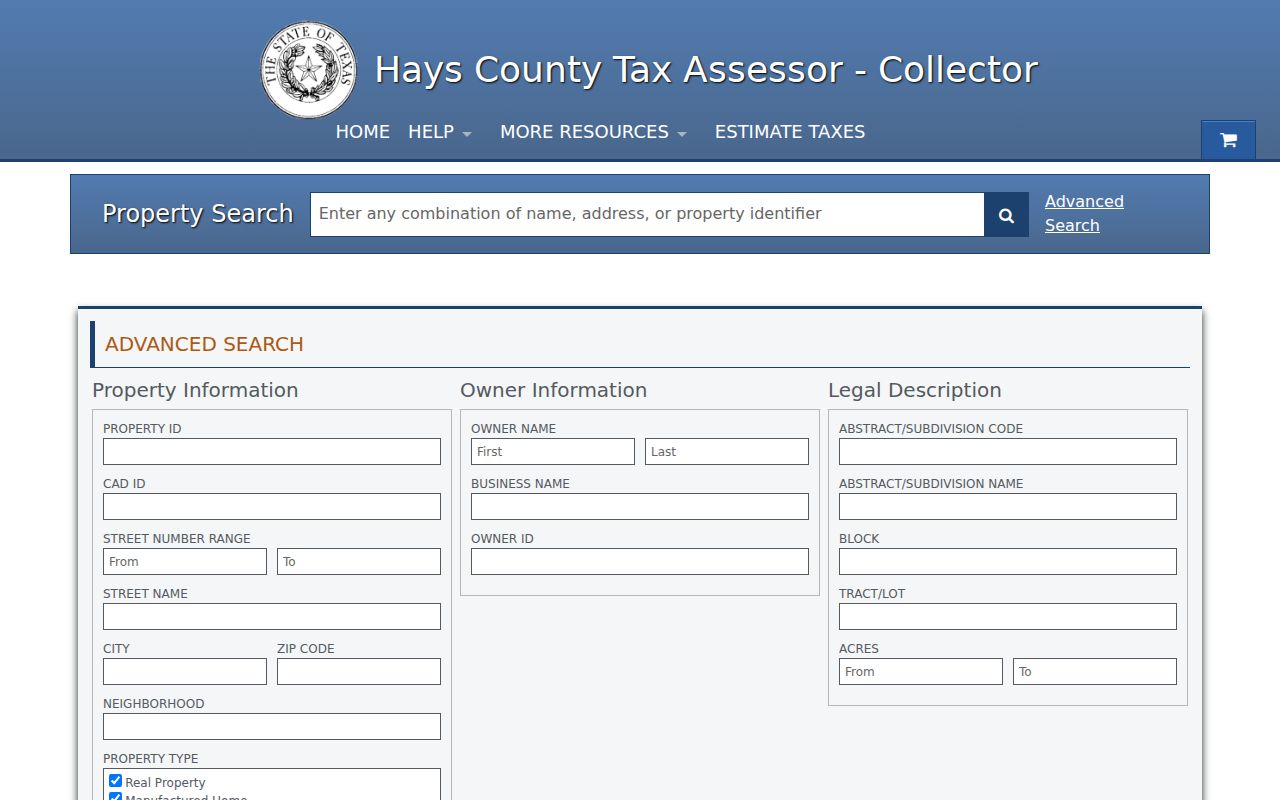Focus the BUSINESS NAME field
Image resolution: width=1280 pixels, height=800 pixels.
click(x=640, y=506)
